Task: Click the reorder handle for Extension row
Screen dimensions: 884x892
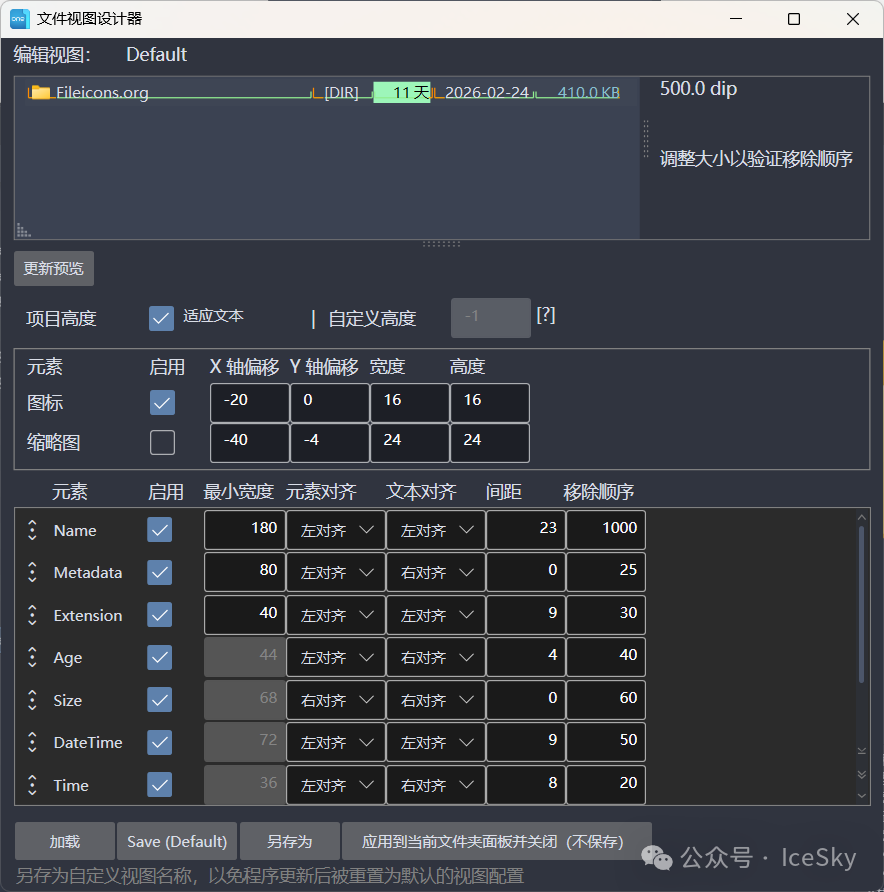Action: [x=32, y=615]
